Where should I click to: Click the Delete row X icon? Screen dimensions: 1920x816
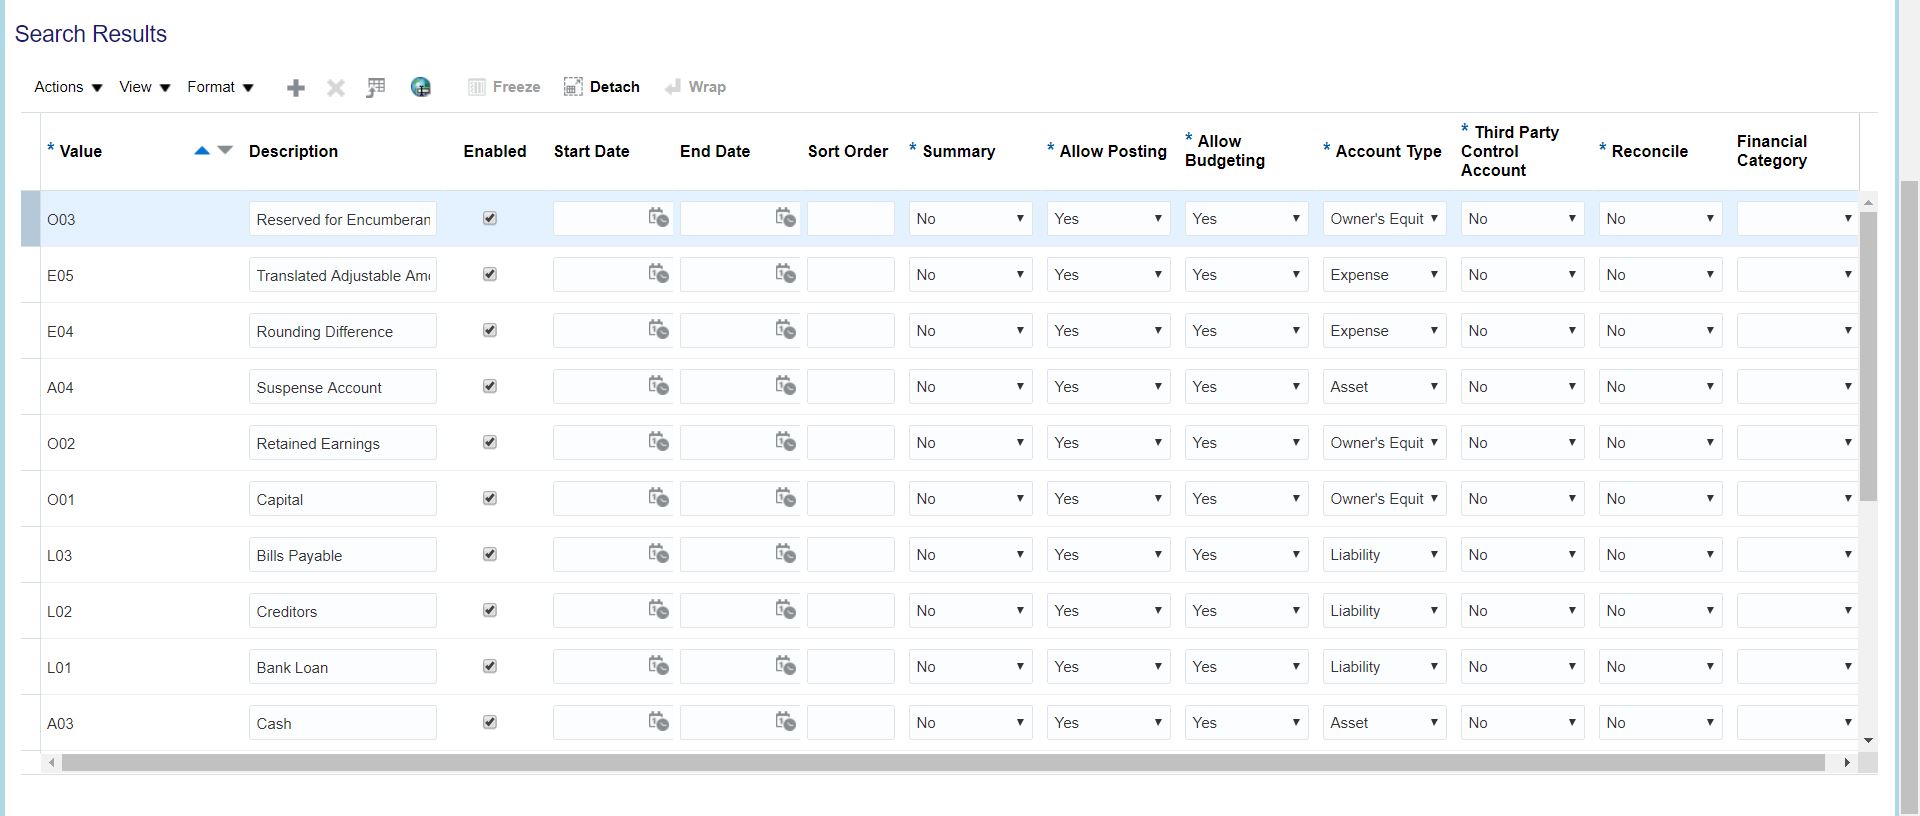pos(336,88)
